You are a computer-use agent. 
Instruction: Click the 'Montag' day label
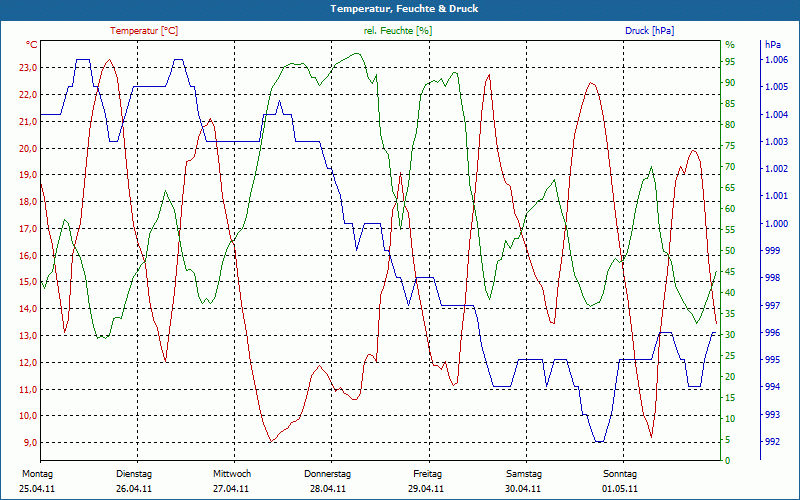click(x=37, y=474)
